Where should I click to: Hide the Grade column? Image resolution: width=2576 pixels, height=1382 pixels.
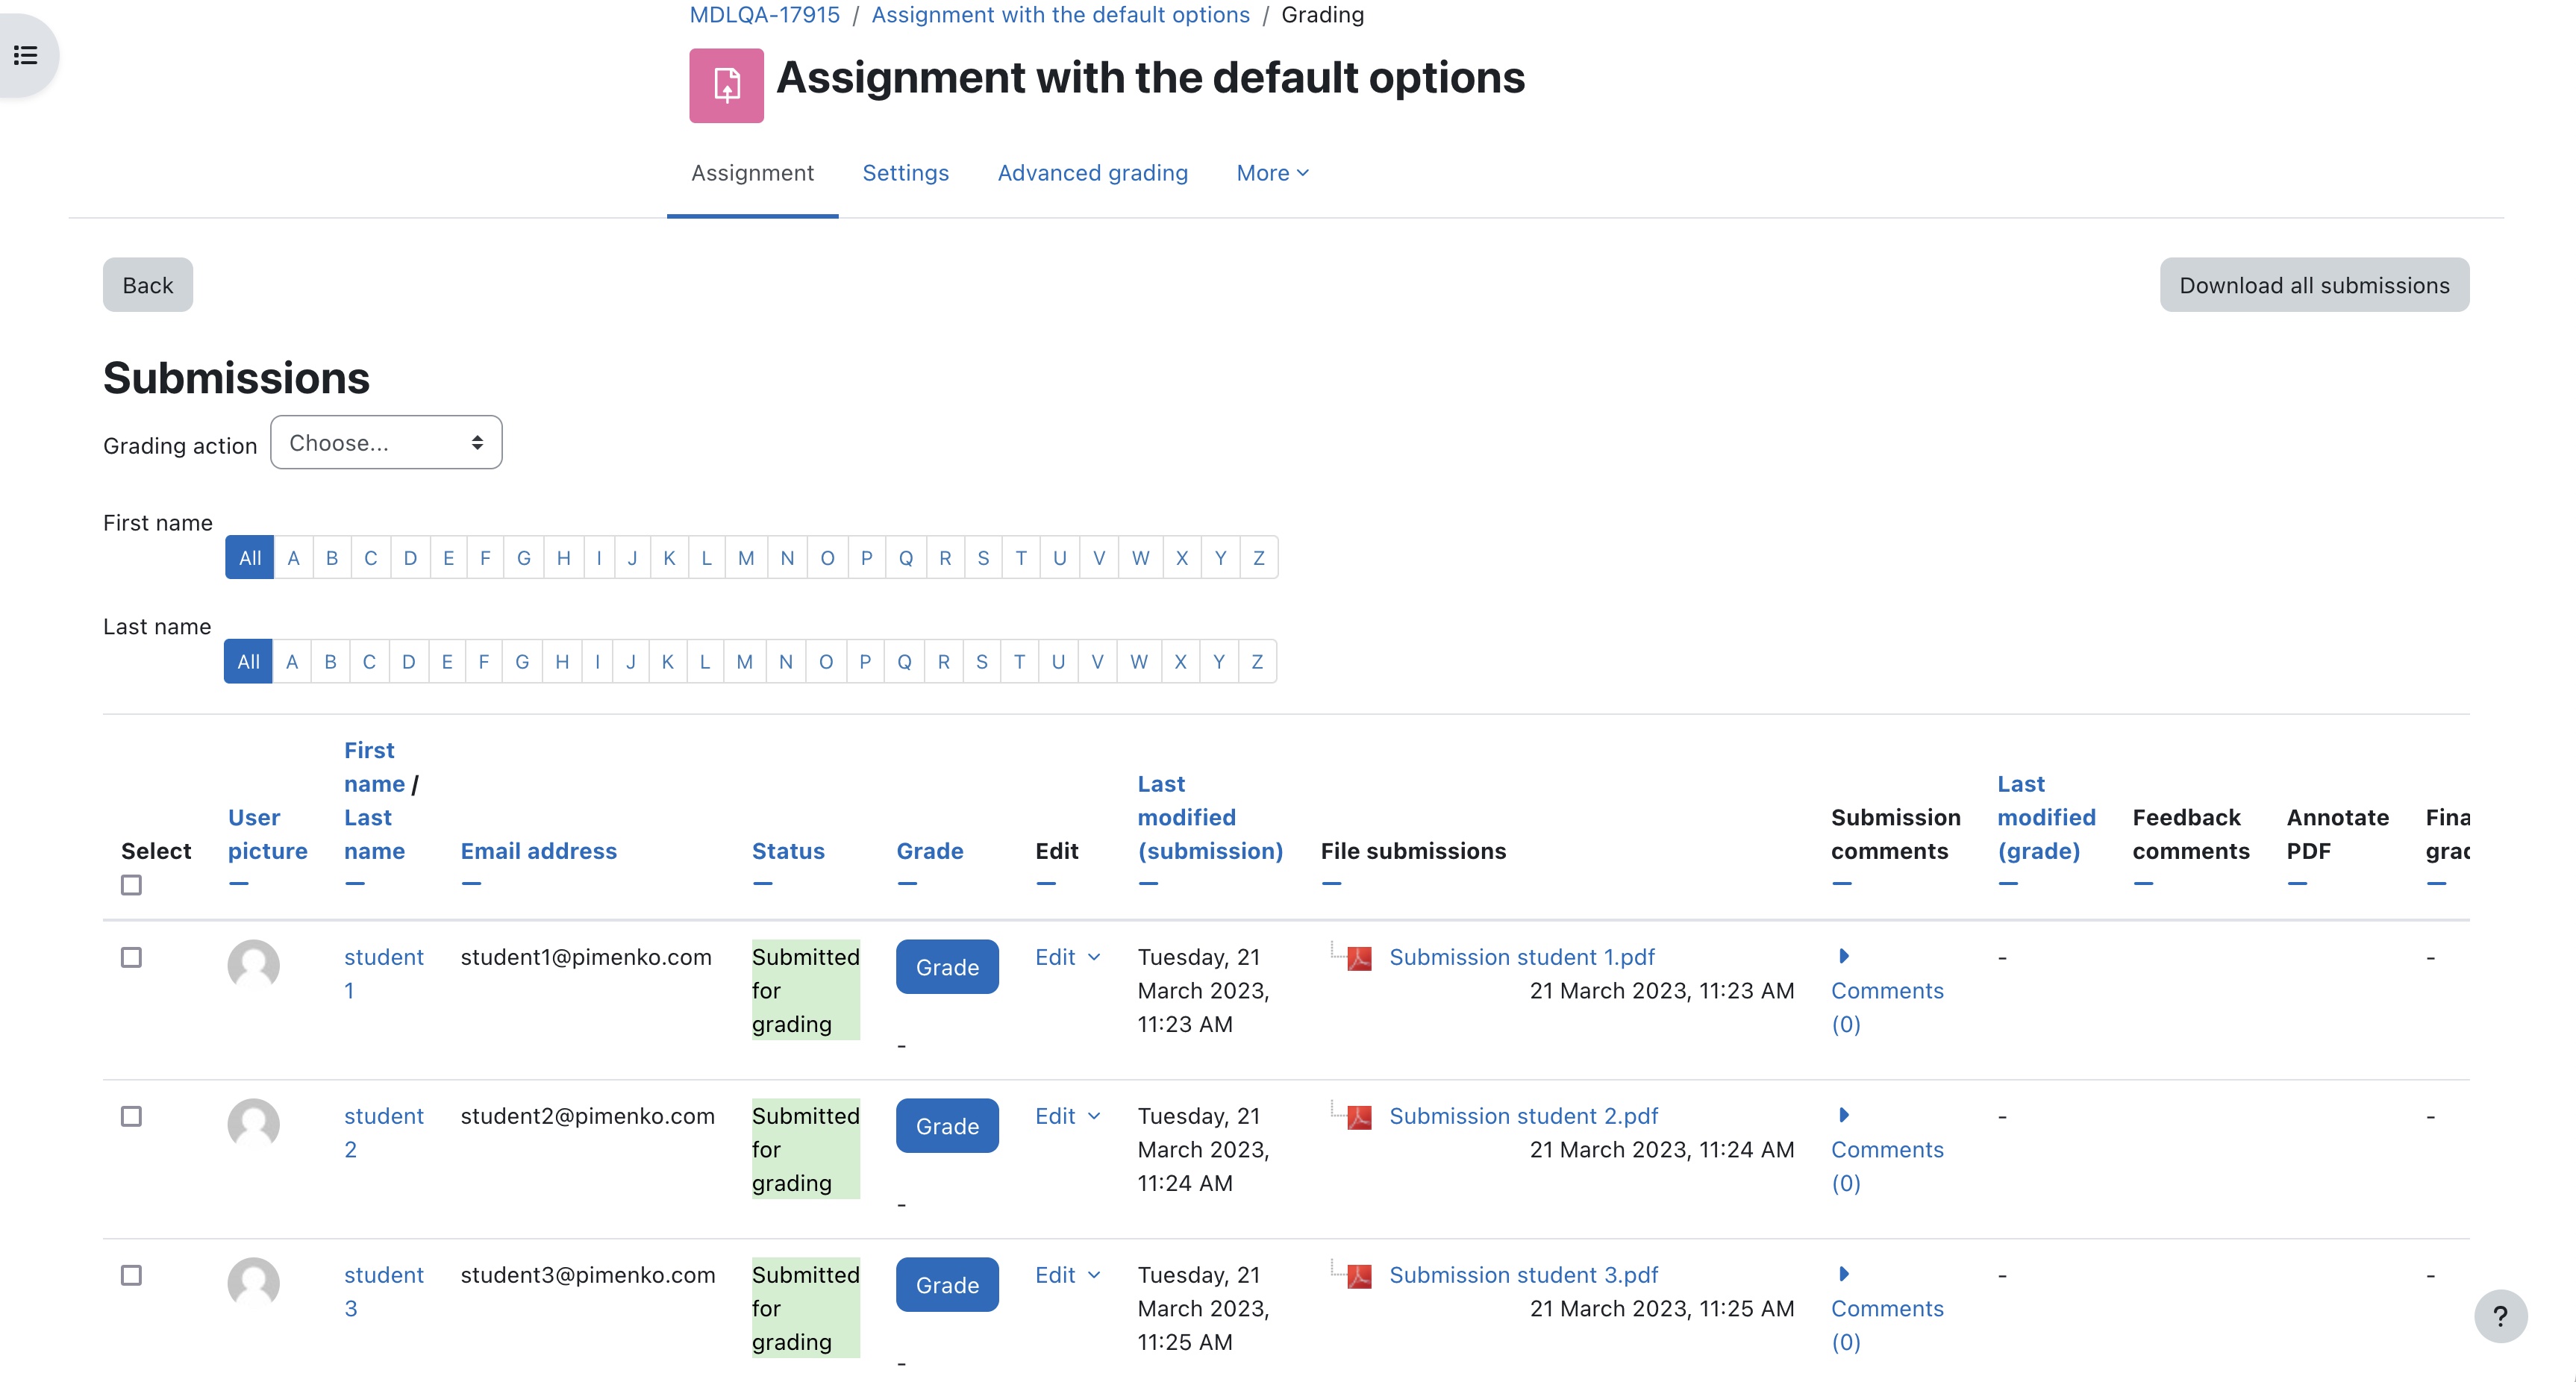907,884
